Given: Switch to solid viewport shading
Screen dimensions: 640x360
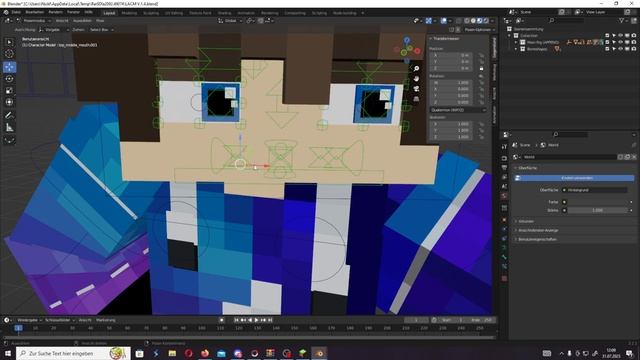Looking at the screenshot, I should [x=473, y=20].
